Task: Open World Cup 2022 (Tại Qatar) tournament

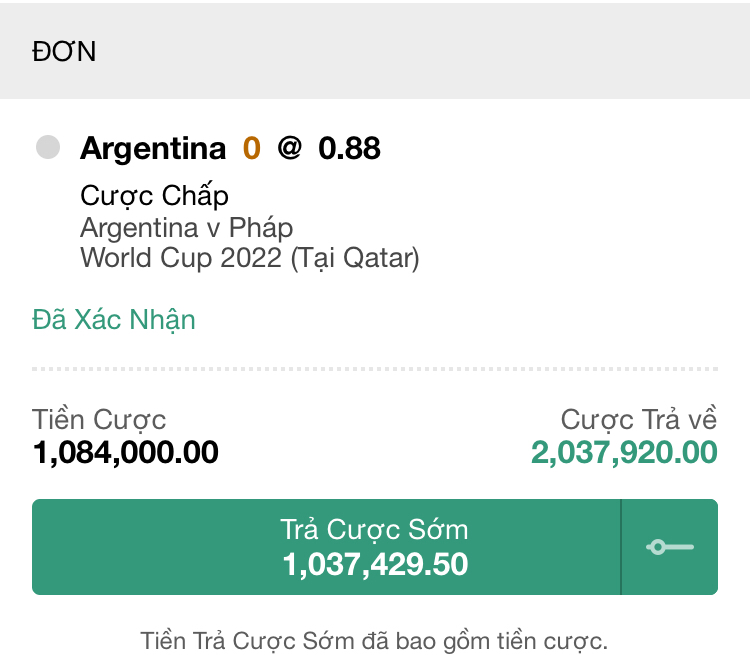Action: (250, 258)
